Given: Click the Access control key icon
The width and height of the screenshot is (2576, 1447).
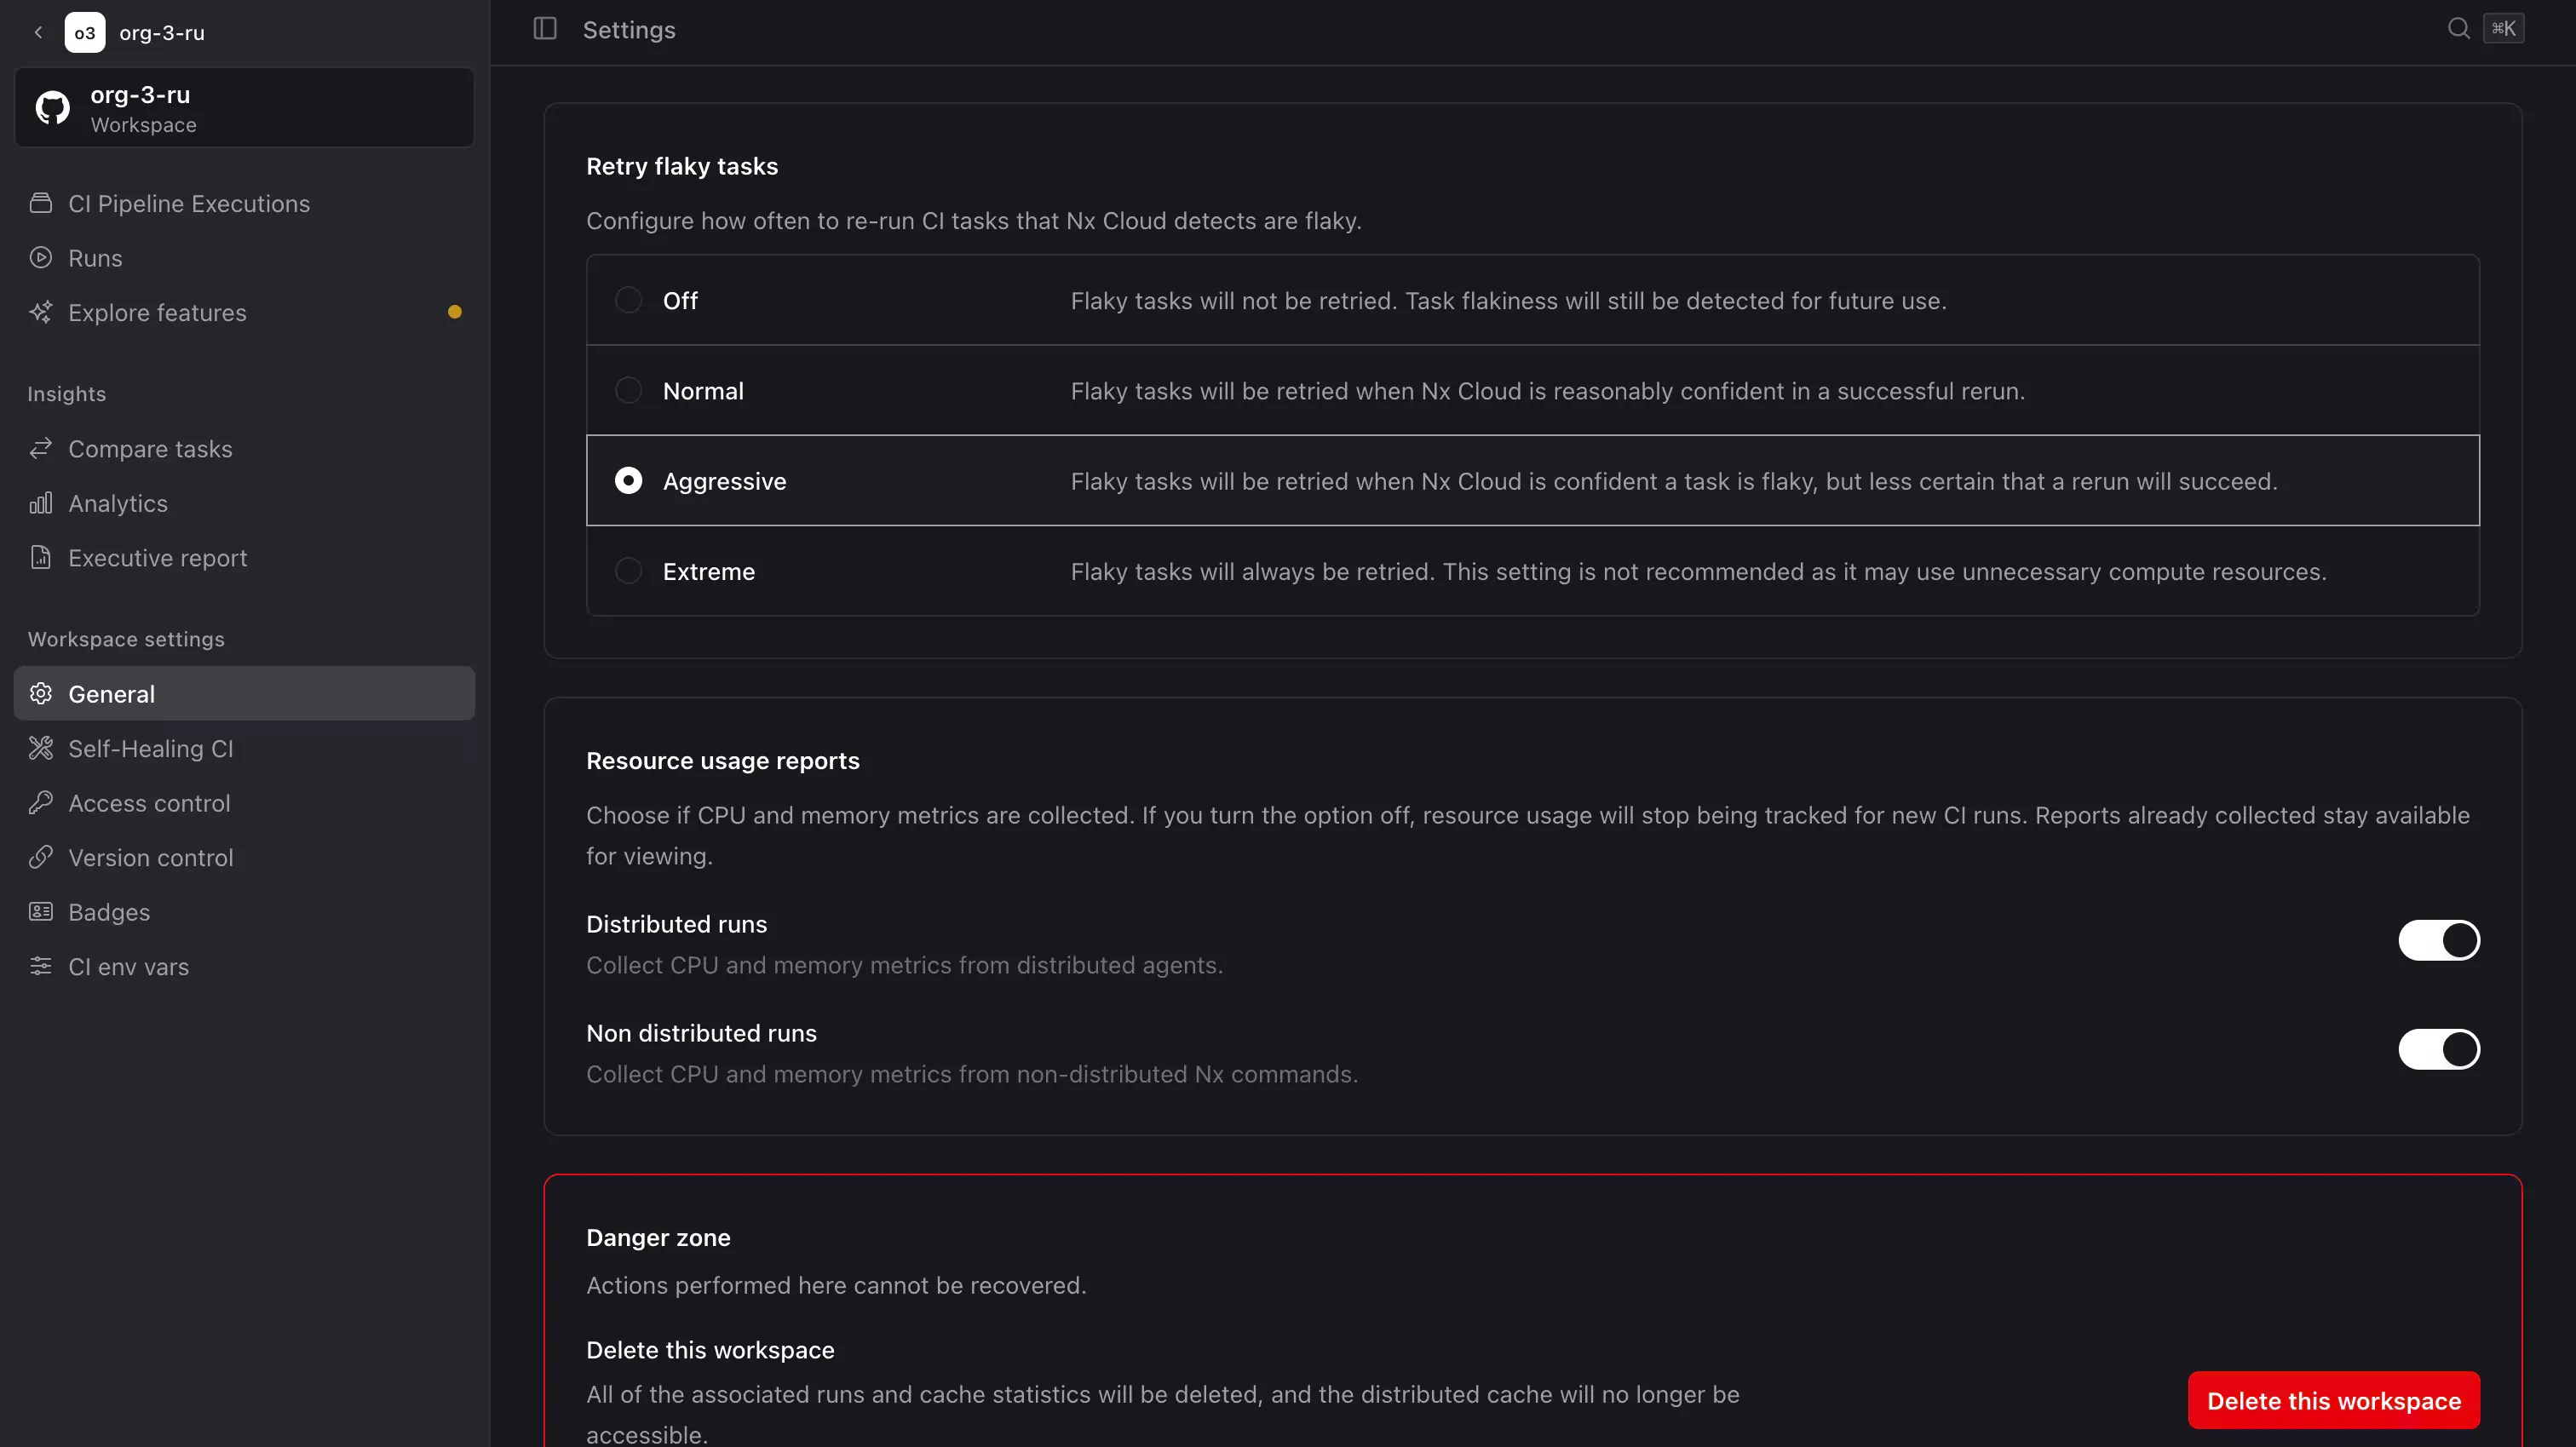Looking at the screenshot, I should [x=41, y=803].
